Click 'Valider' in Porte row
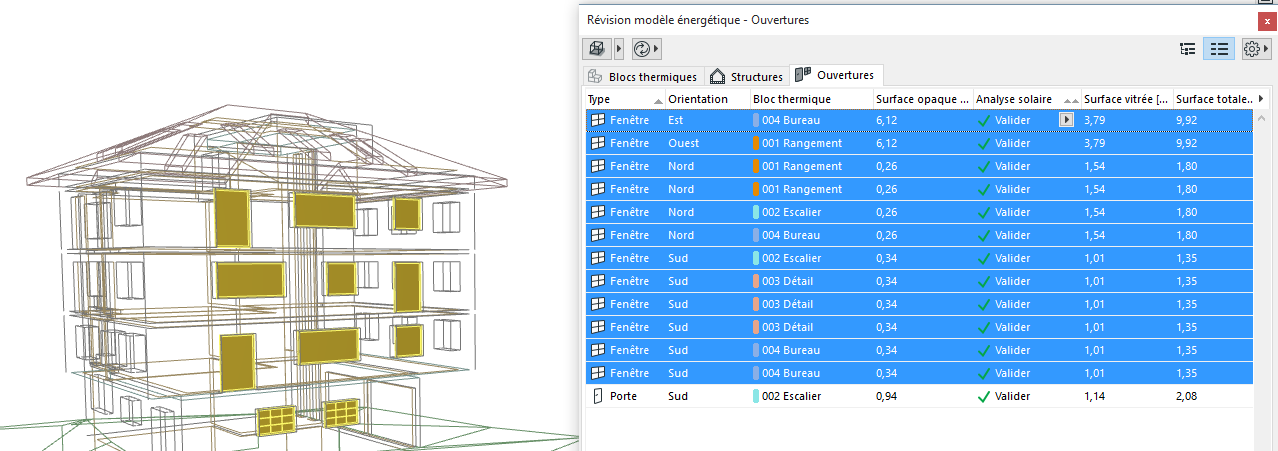Viewport: 1278px width, 451px height. pyautogui.click(x=1012, y=396)
